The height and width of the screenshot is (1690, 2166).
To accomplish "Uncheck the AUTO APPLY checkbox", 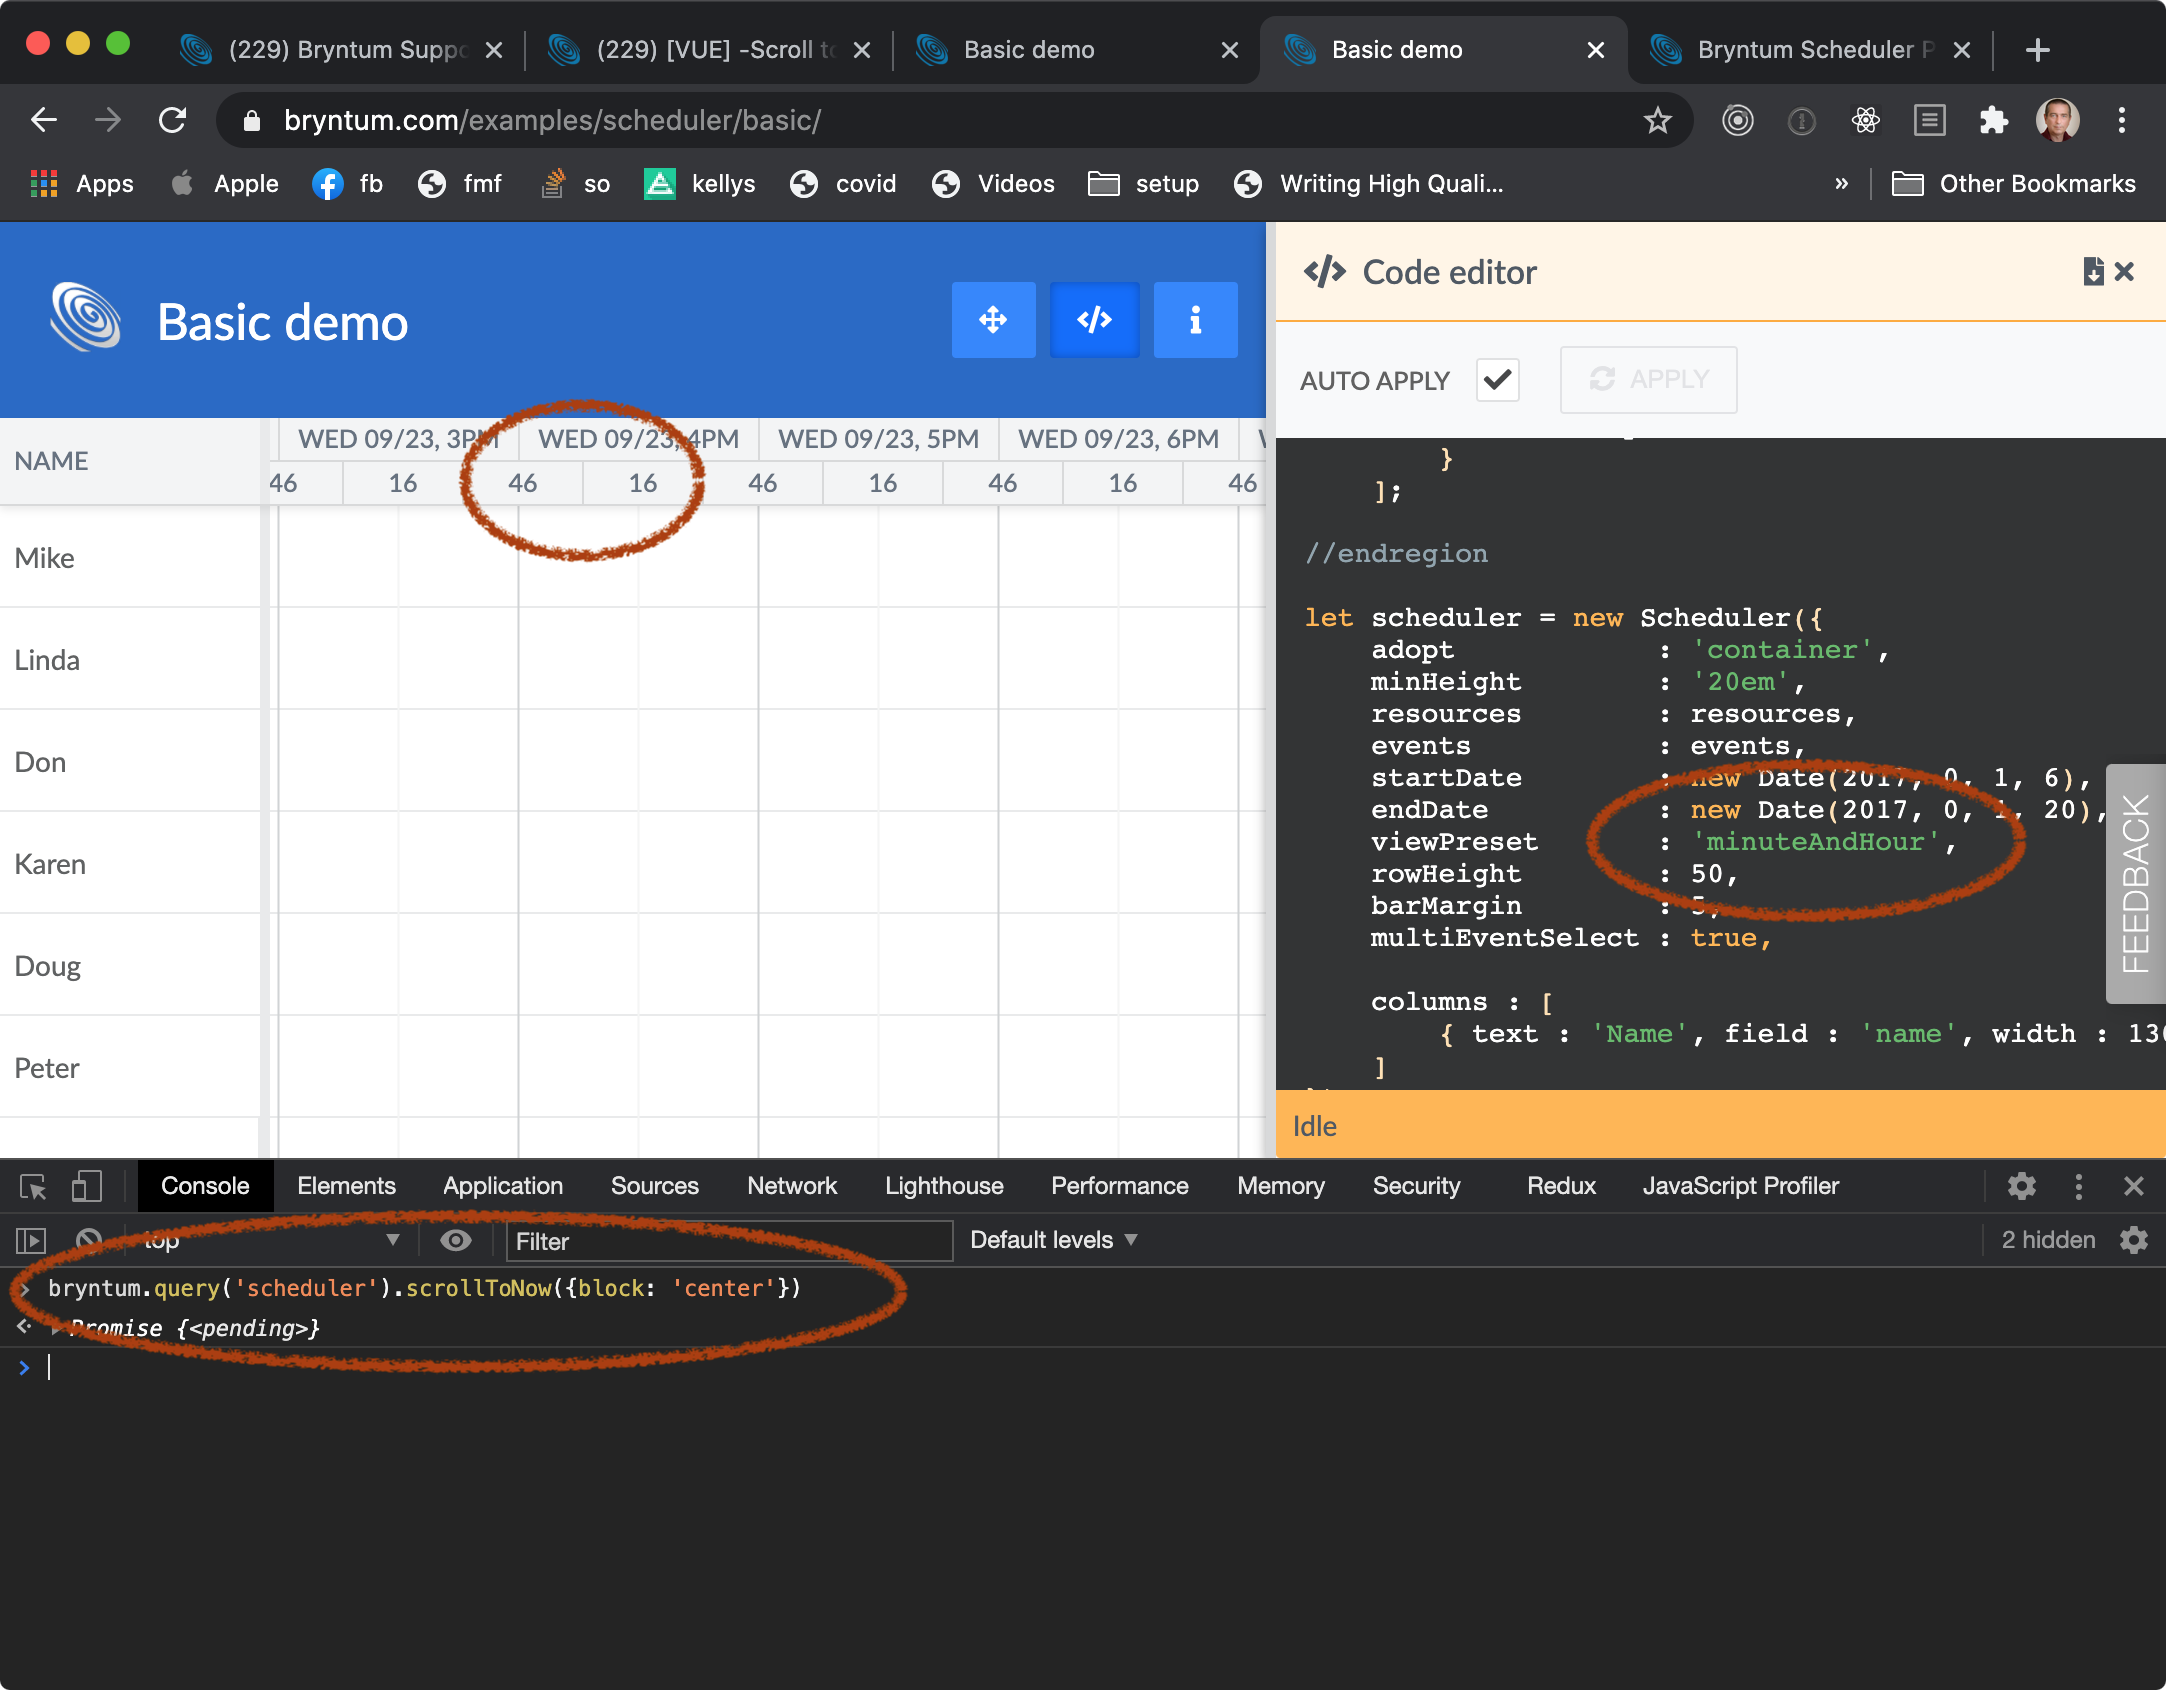I will click(1497, 380).
